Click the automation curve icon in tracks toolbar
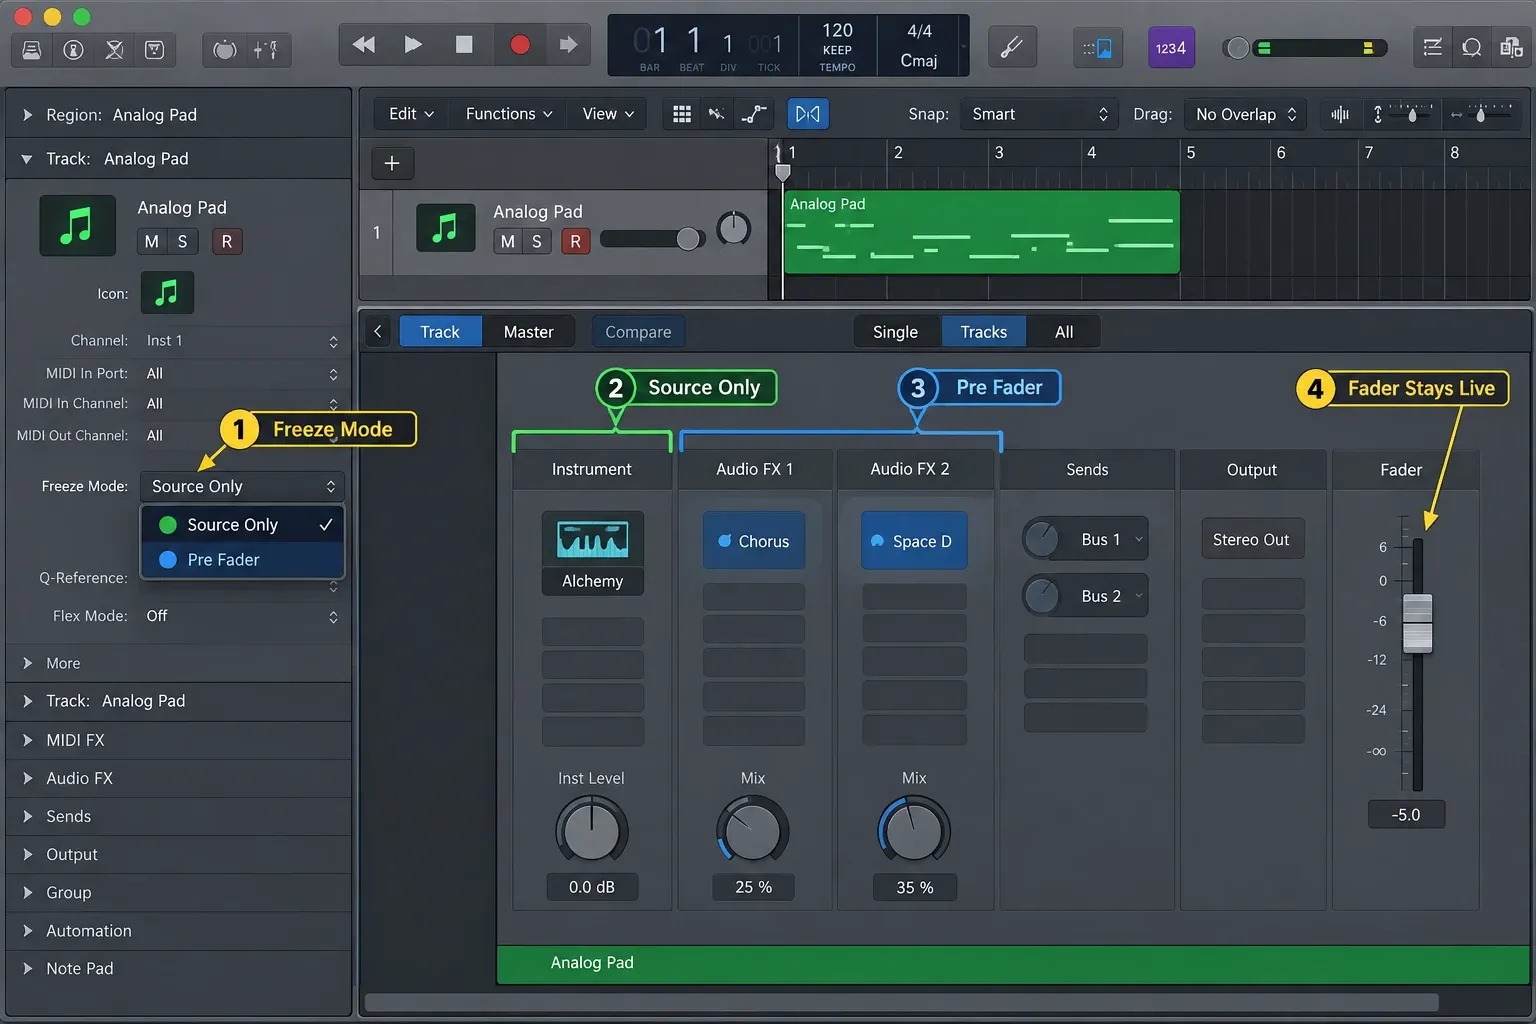 pos(754,114)
